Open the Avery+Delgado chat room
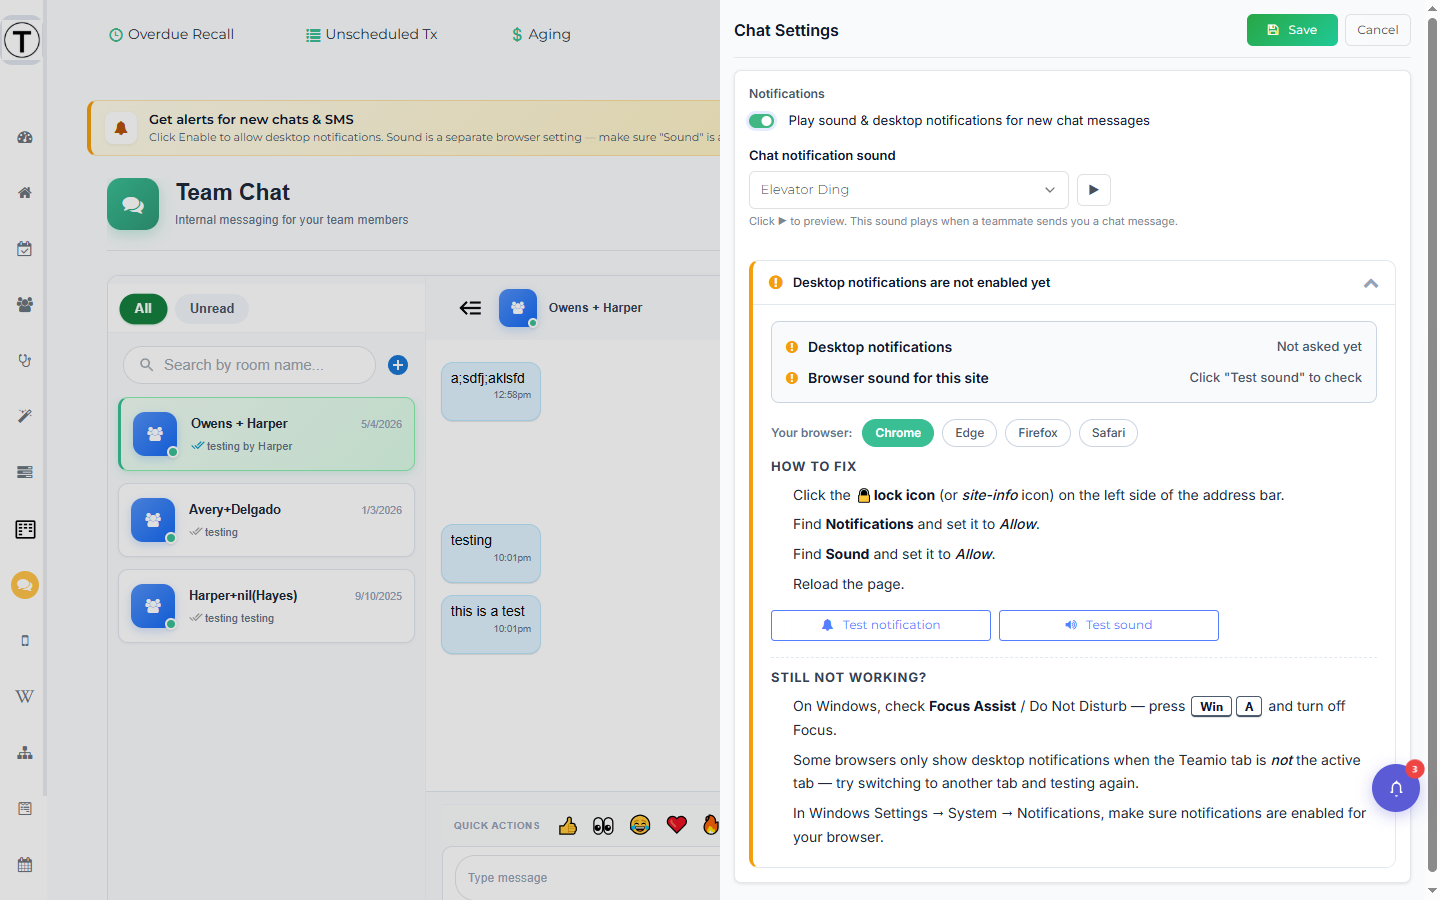The height and width of the screenshot is (900, 1440). pyautogui.click(x=266, y=520)
